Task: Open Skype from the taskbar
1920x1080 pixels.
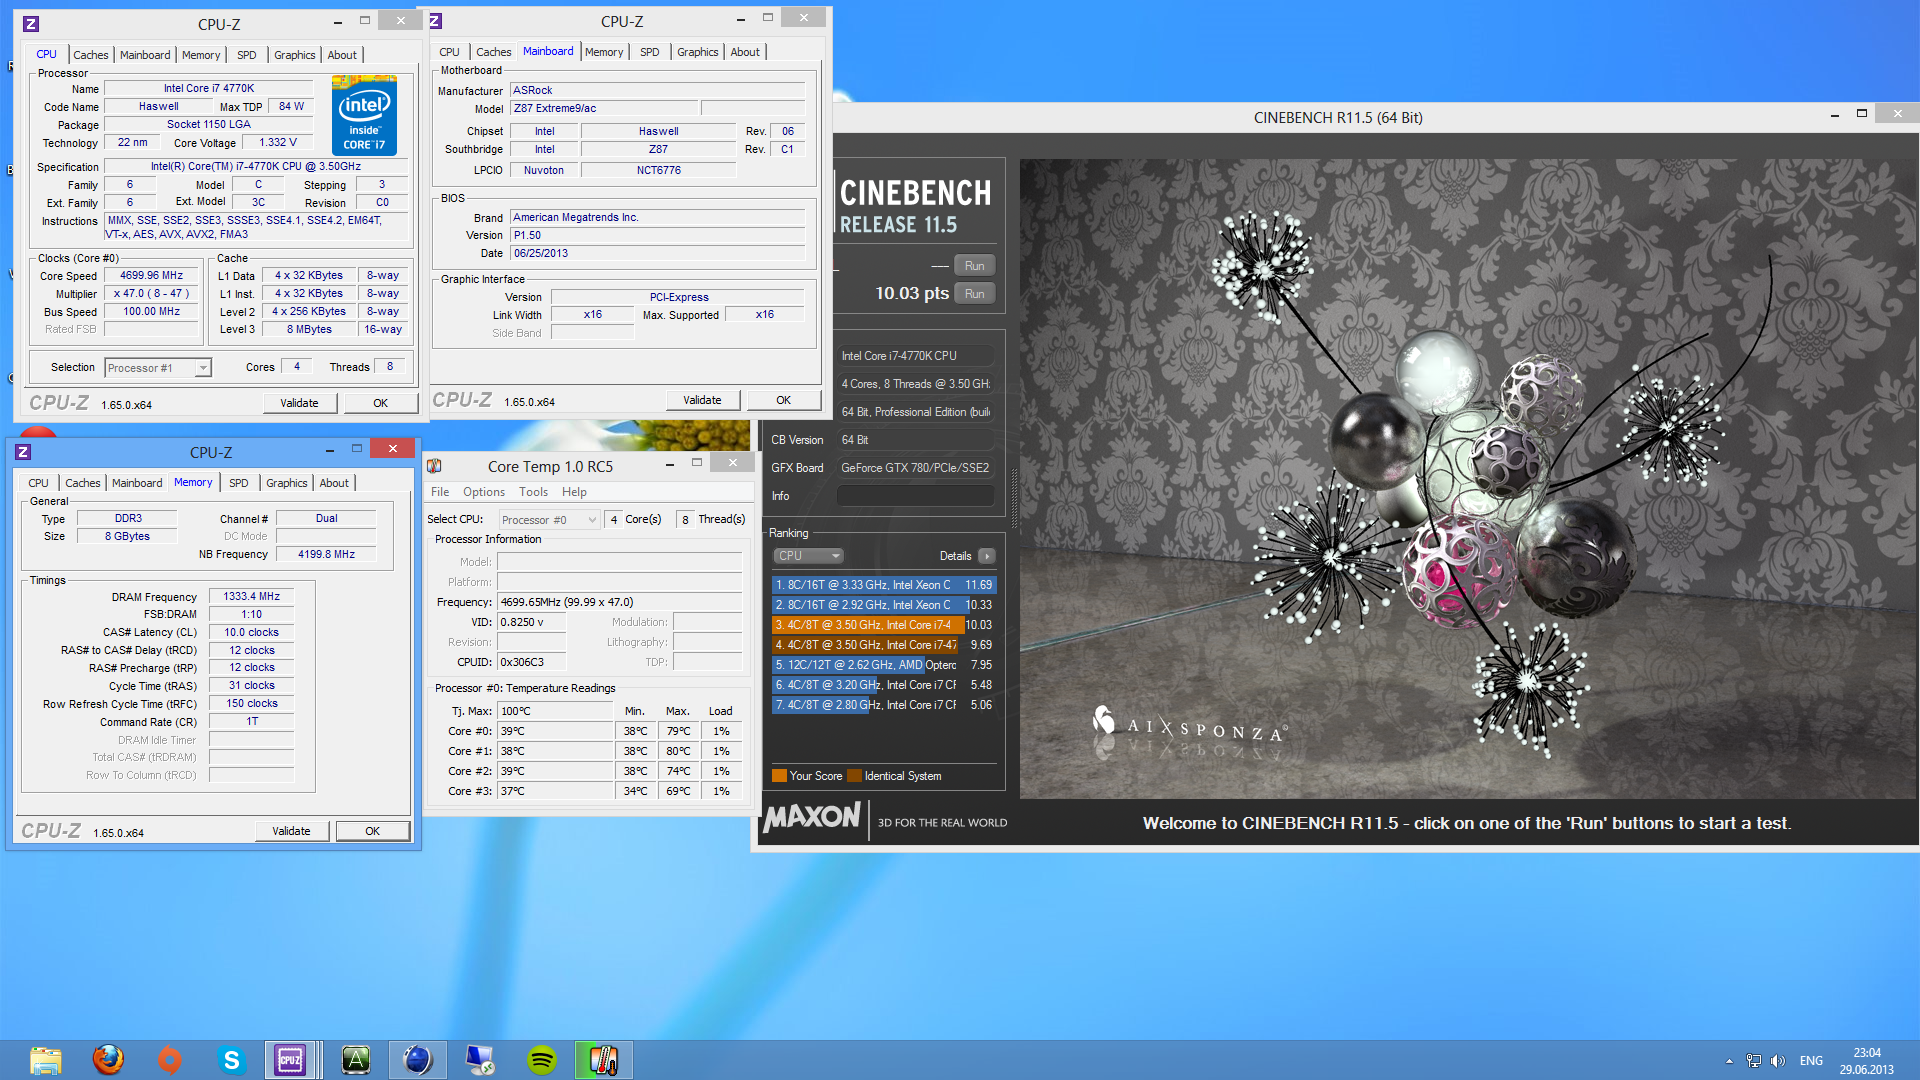Action: click(232, 1060)
